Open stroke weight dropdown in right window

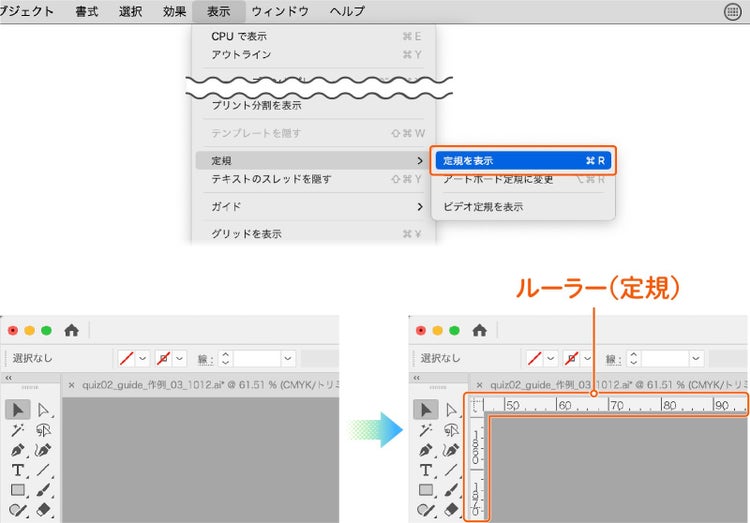pyautogui.click(x=696, y=358)
